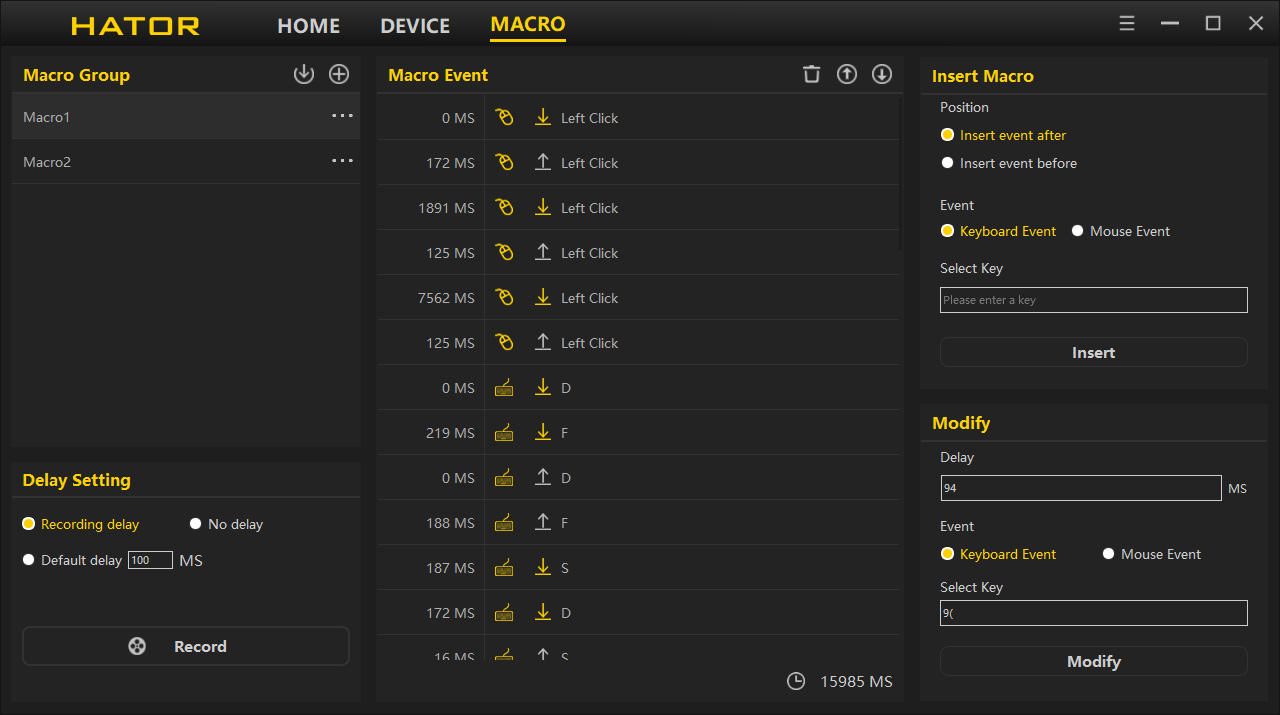Click the import macro download icon
Image resolution: width=1280 pixels, height=715 pixels.
click(x=304, y=74)
